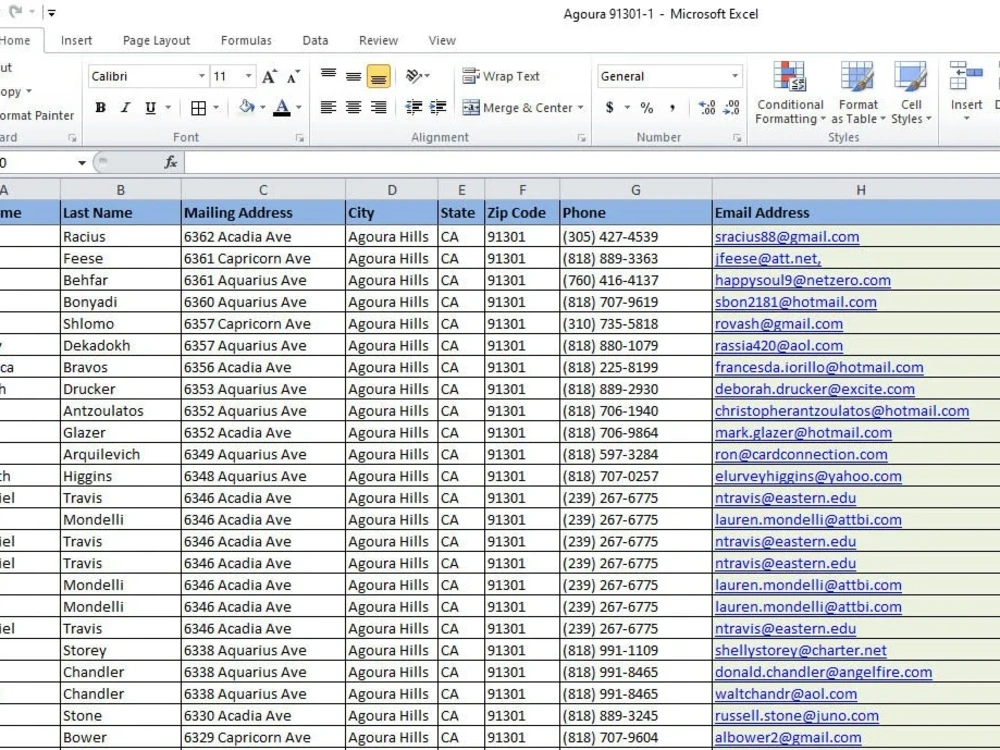Select column C header
The image size is (1000, 750).
(263, 190)
